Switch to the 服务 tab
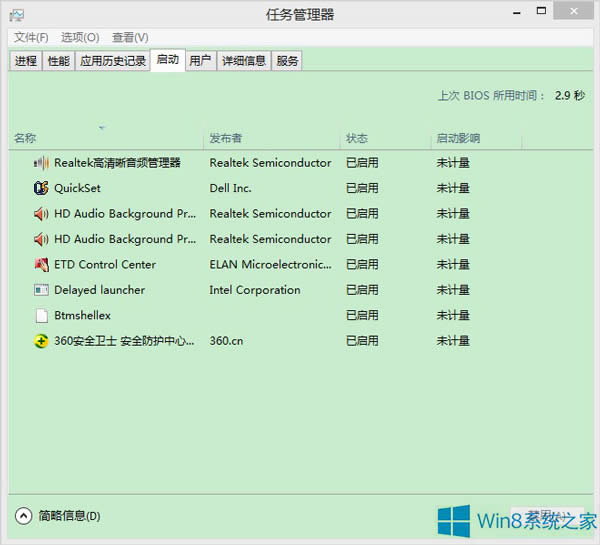This screenshot has width=600, height=545. 287,61
